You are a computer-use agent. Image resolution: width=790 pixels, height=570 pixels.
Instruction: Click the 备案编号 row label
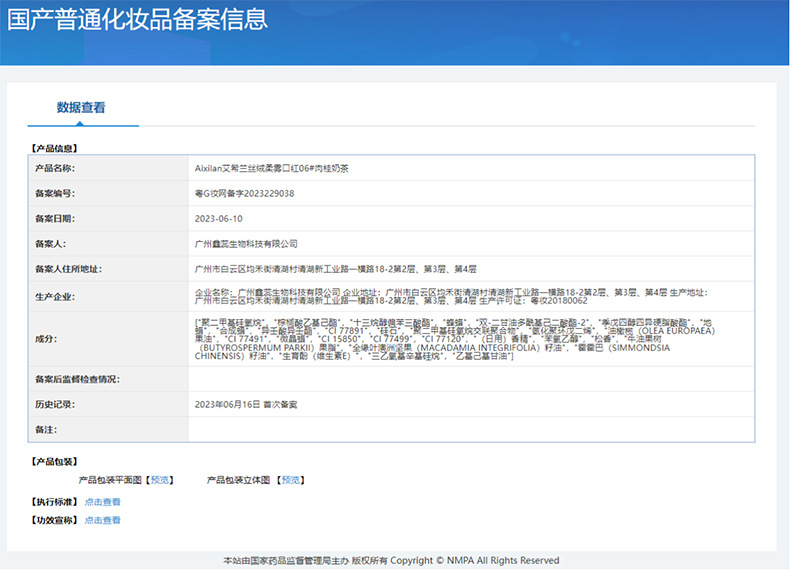tap(55, 194)
